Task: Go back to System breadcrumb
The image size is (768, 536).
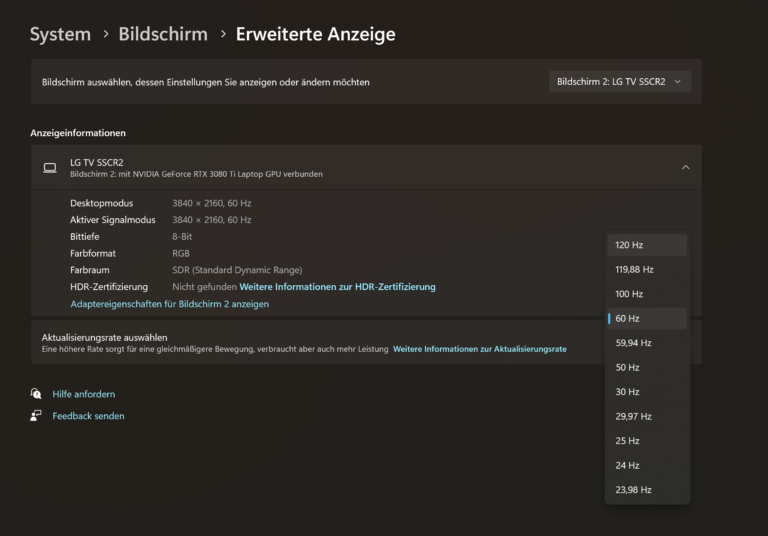Action: (x=60, y=34)
